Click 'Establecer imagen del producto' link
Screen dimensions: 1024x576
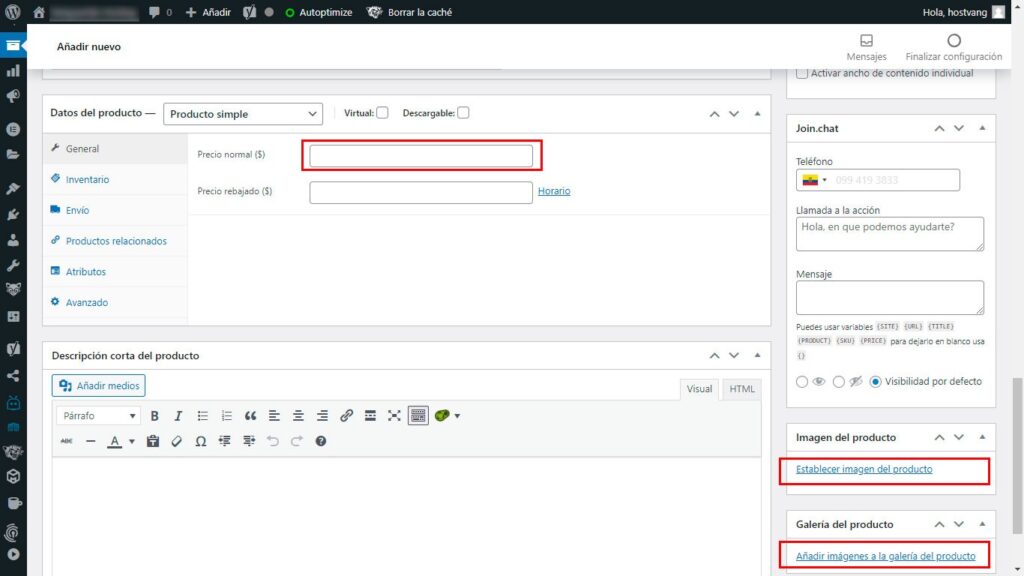click(864, 469)
